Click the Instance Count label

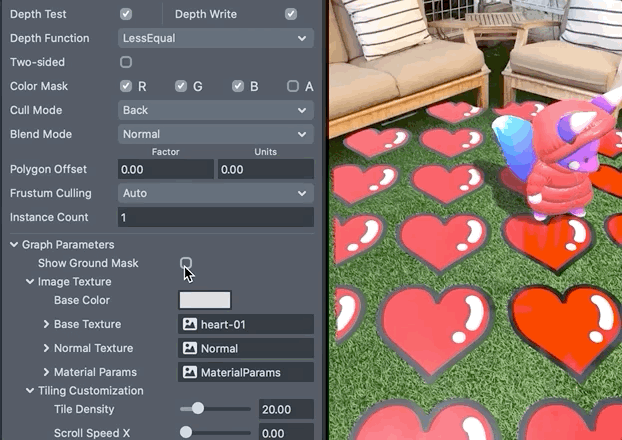click(x=49, y=217)
